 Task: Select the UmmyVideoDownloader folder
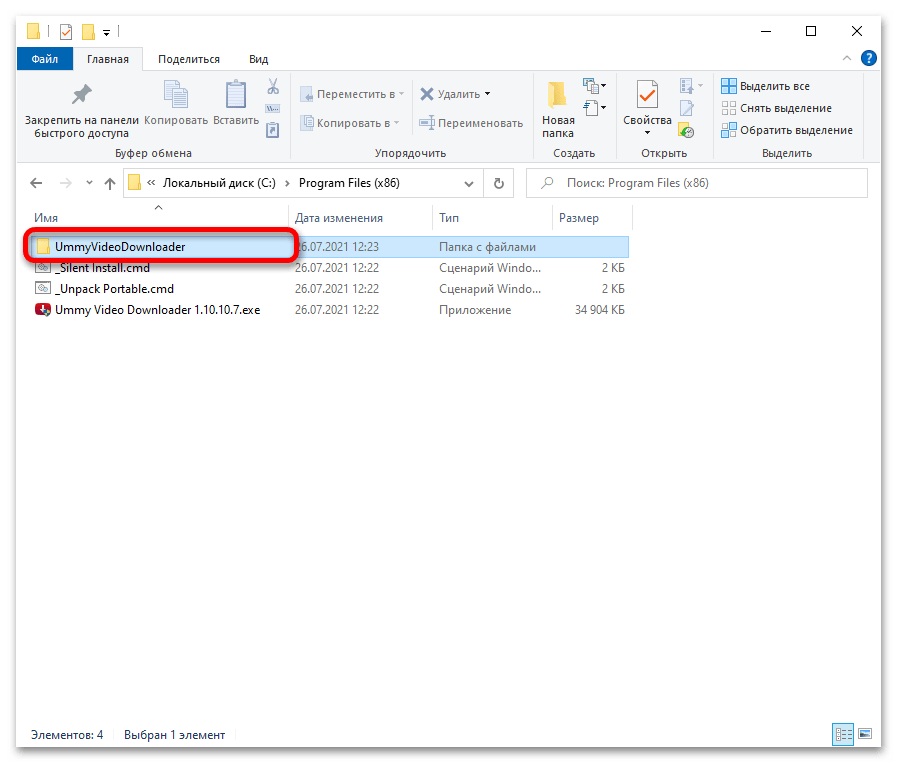(329, 247)
